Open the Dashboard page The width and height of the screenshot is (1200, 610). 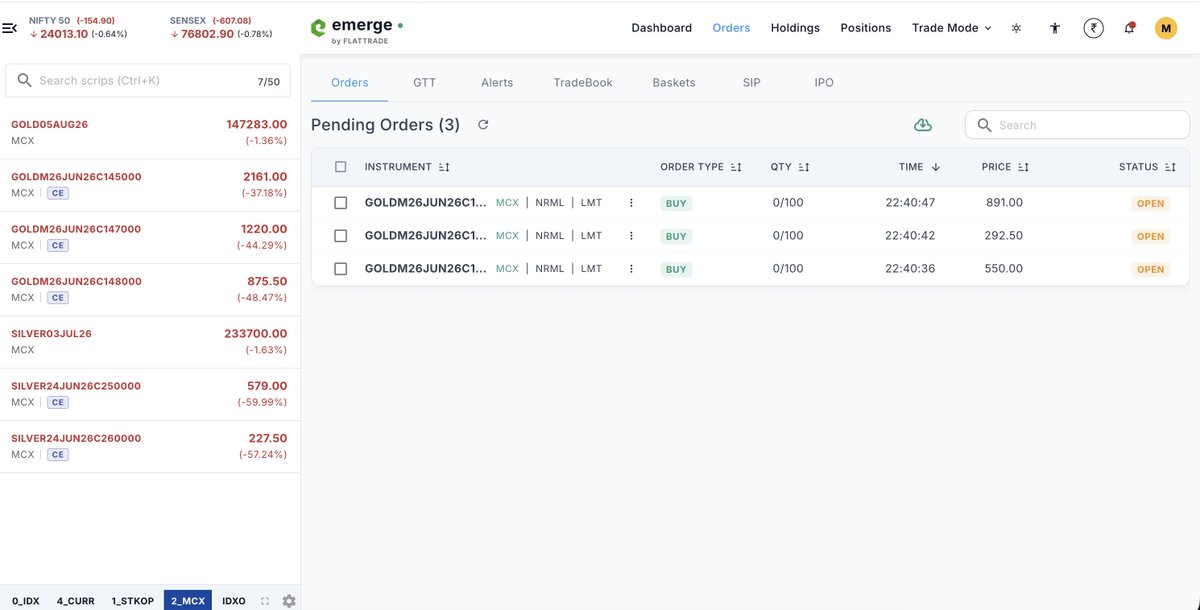[661, 28]
